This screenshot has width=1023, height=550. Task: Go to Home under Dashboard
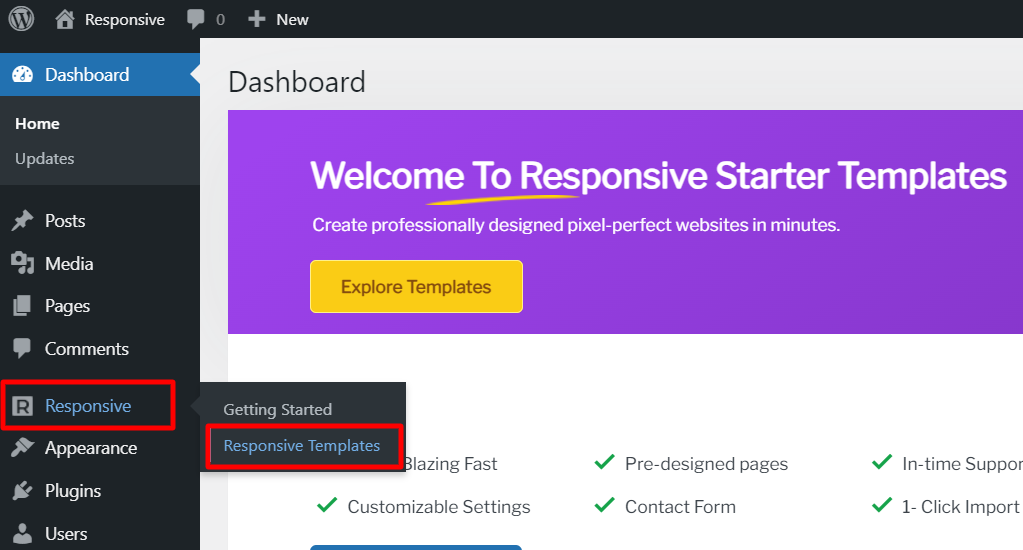37,123
